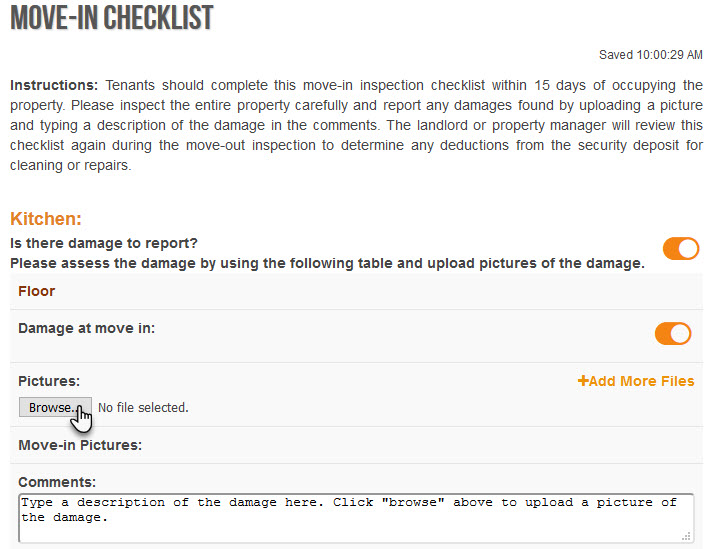Image resolution: width=711 pixels, height=549 pixels.
Task: Focus the Comments description text box
Action: click(x=356, y=518)
